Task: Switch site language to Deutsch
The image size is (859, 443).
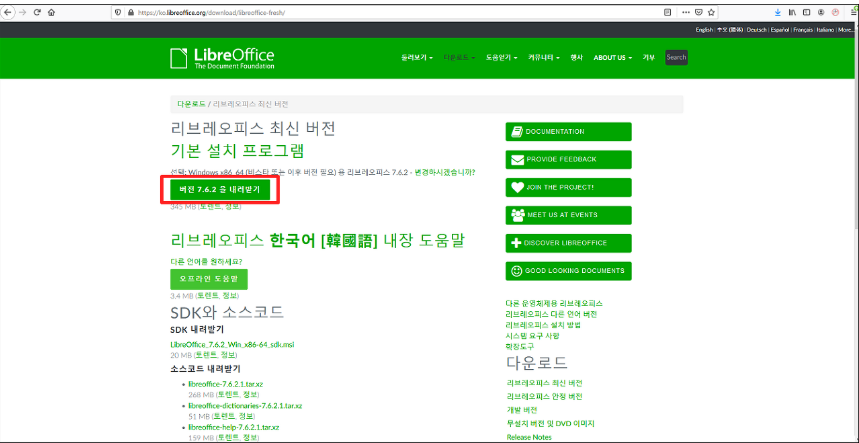Action: [757, 30]
